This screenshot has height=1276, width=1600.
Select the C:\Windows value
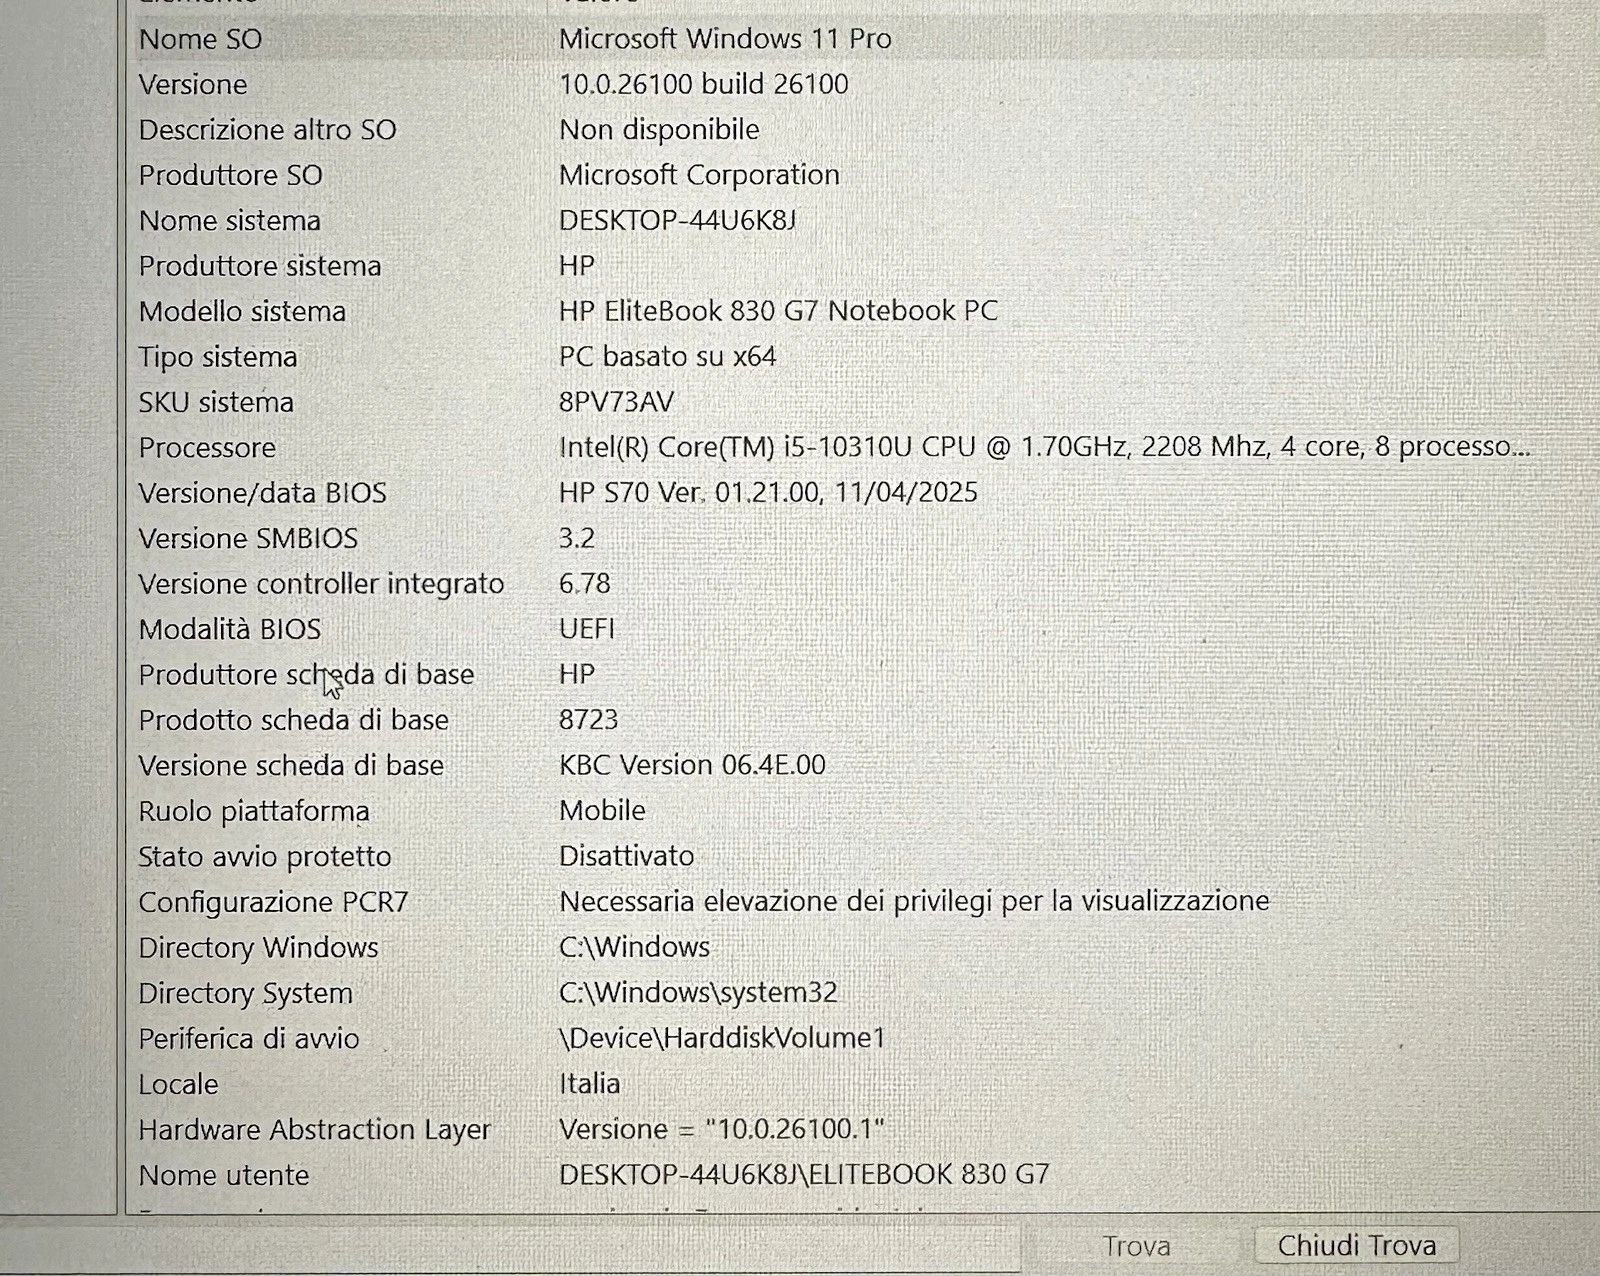pyautogui.click(x=634, y=948)
